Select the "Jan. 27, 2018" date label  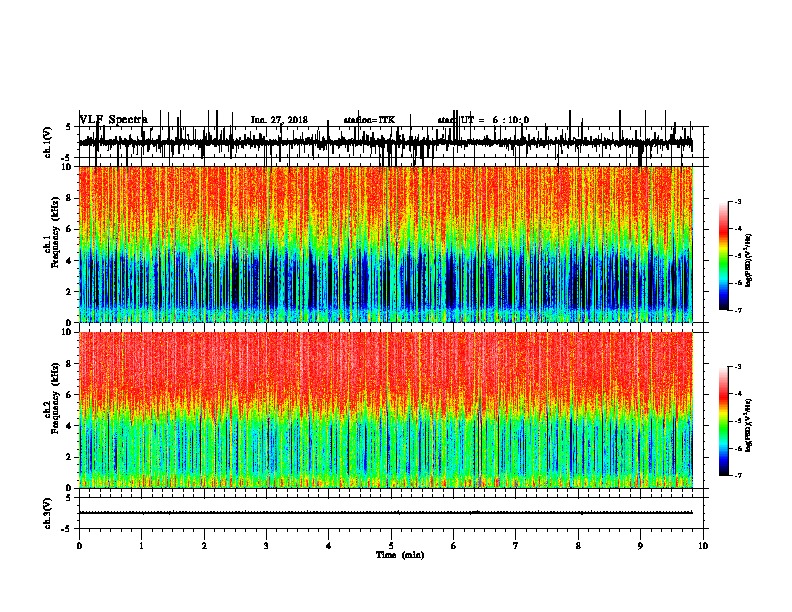tap(279, 120)
